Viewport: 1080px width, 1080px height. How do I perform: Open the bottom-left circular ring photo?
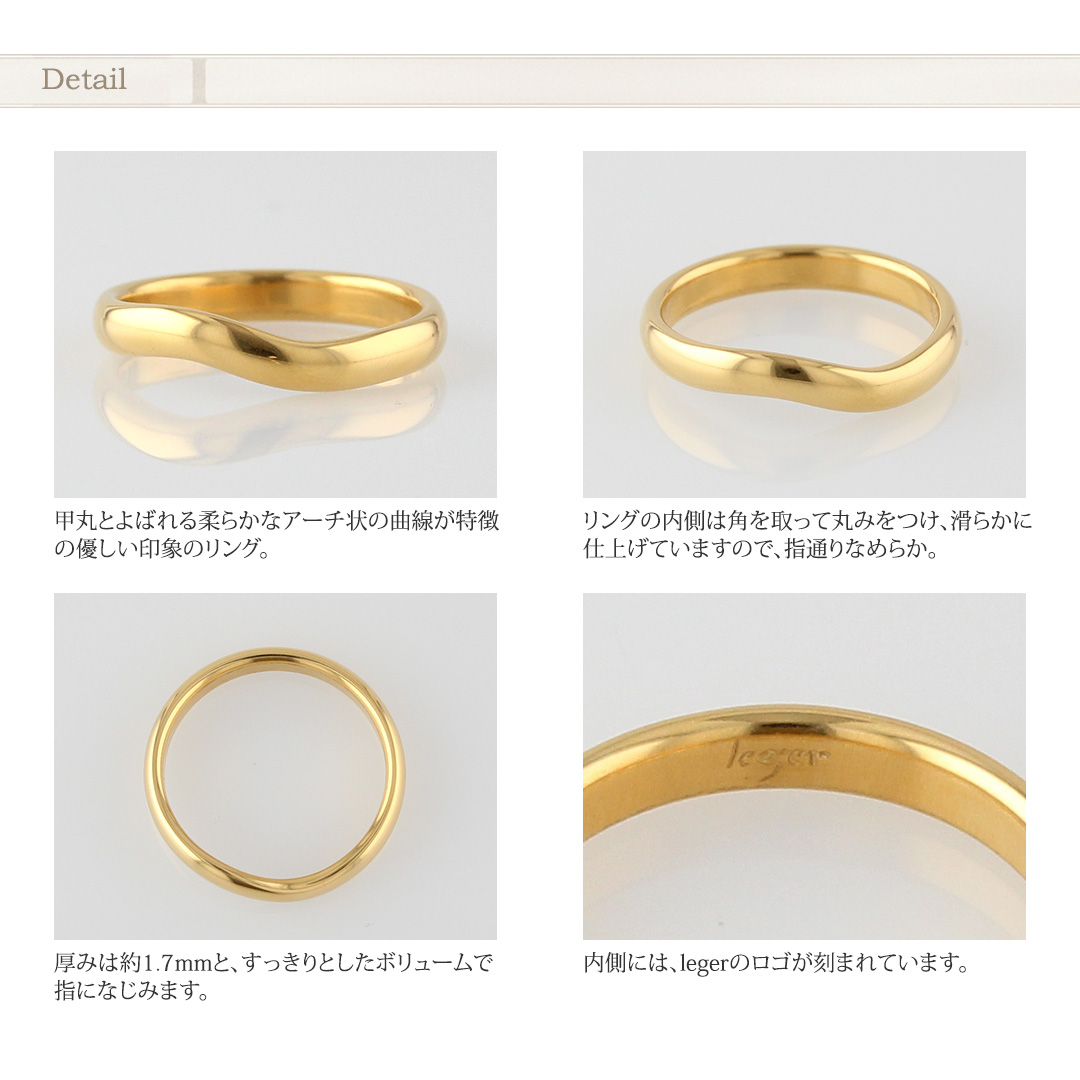click(275, 766)
